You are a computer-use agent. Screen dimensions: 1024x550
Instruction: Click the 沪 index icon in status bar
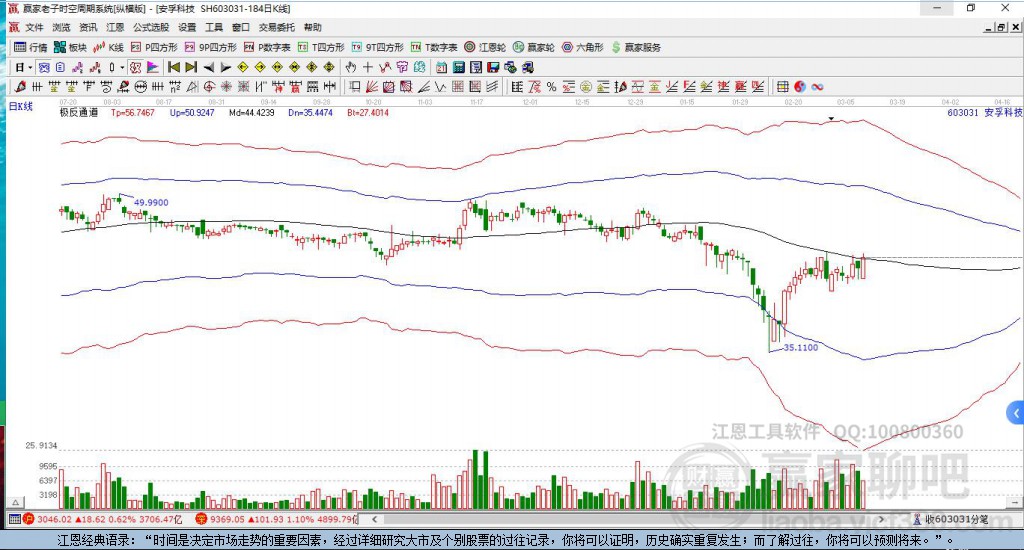point(28,519)
